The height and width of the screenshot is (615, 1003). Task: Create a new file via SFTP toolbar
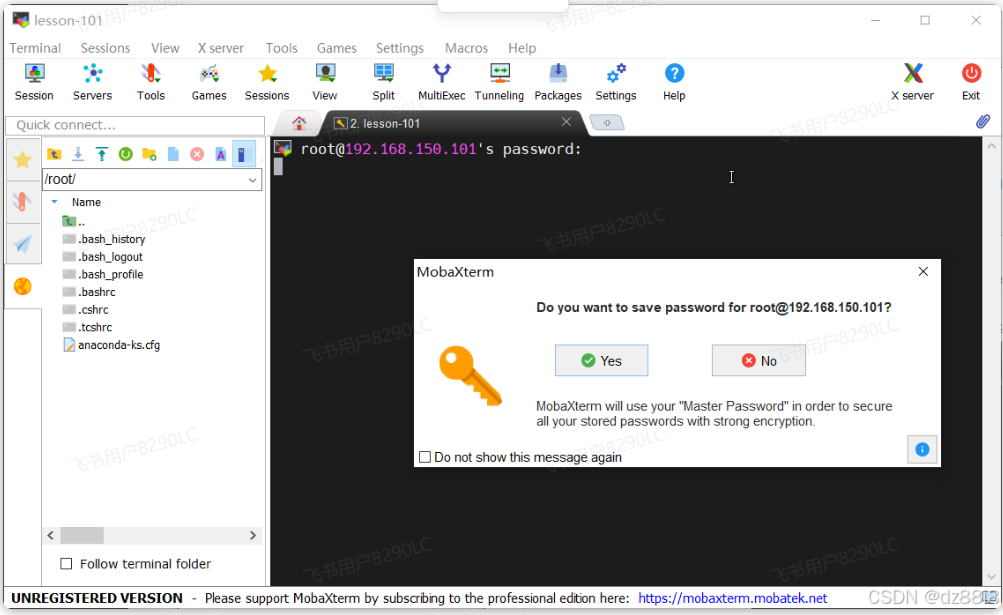coord(173,154)
